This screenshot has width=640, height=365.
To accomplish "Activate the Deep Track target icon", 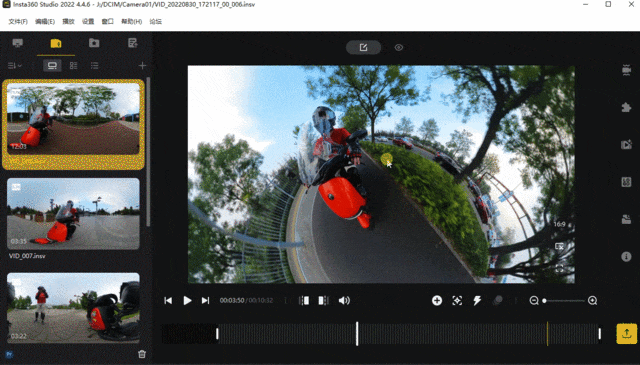I will [457, 300].
